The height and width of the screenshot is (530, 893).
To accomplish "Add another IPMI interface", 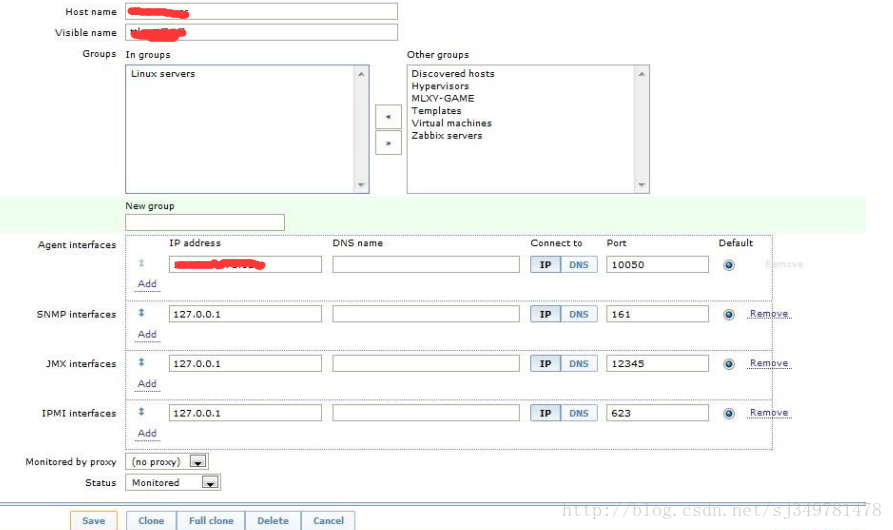I will tap(147, 433).
